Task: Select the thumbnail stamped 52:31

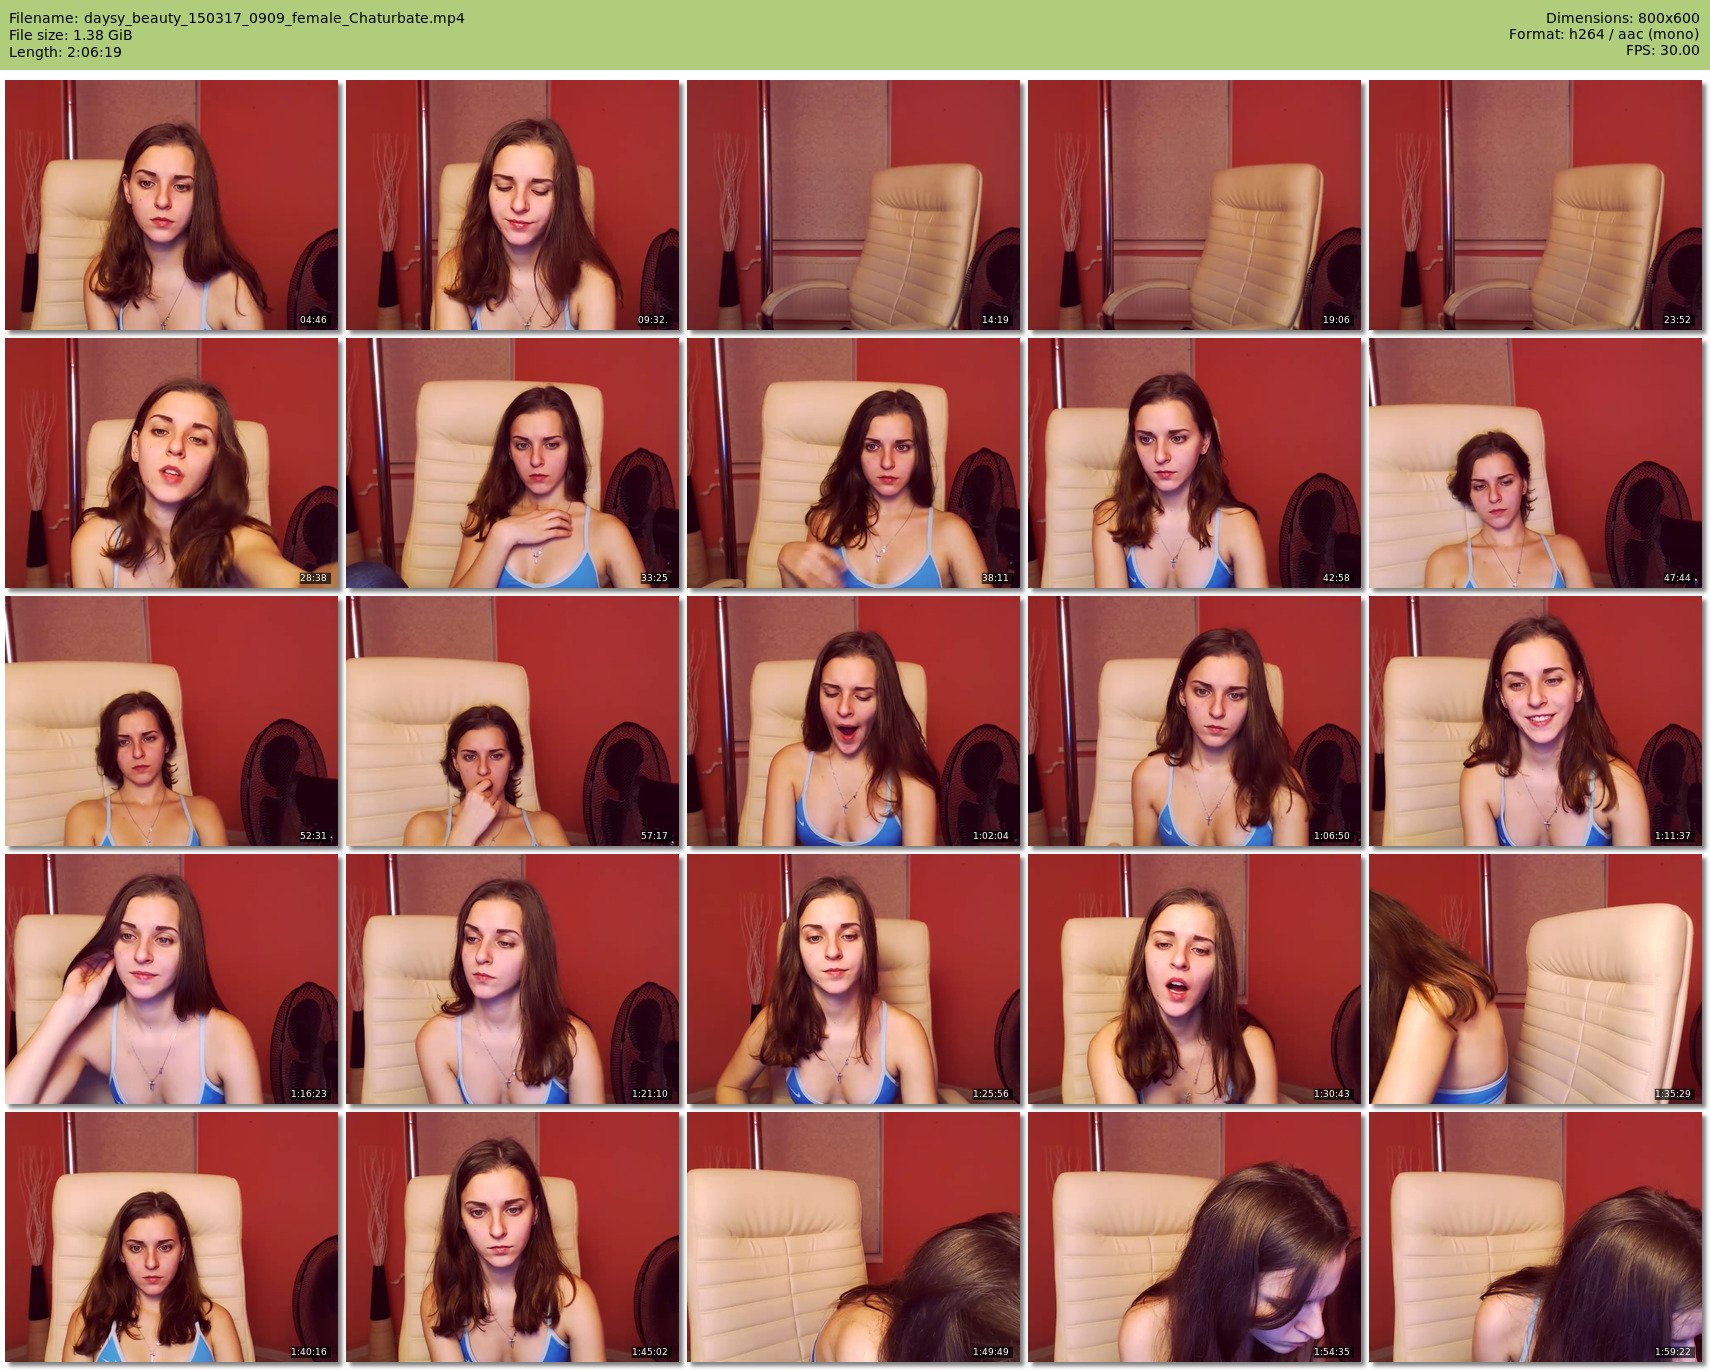Action: click(171, 721)
